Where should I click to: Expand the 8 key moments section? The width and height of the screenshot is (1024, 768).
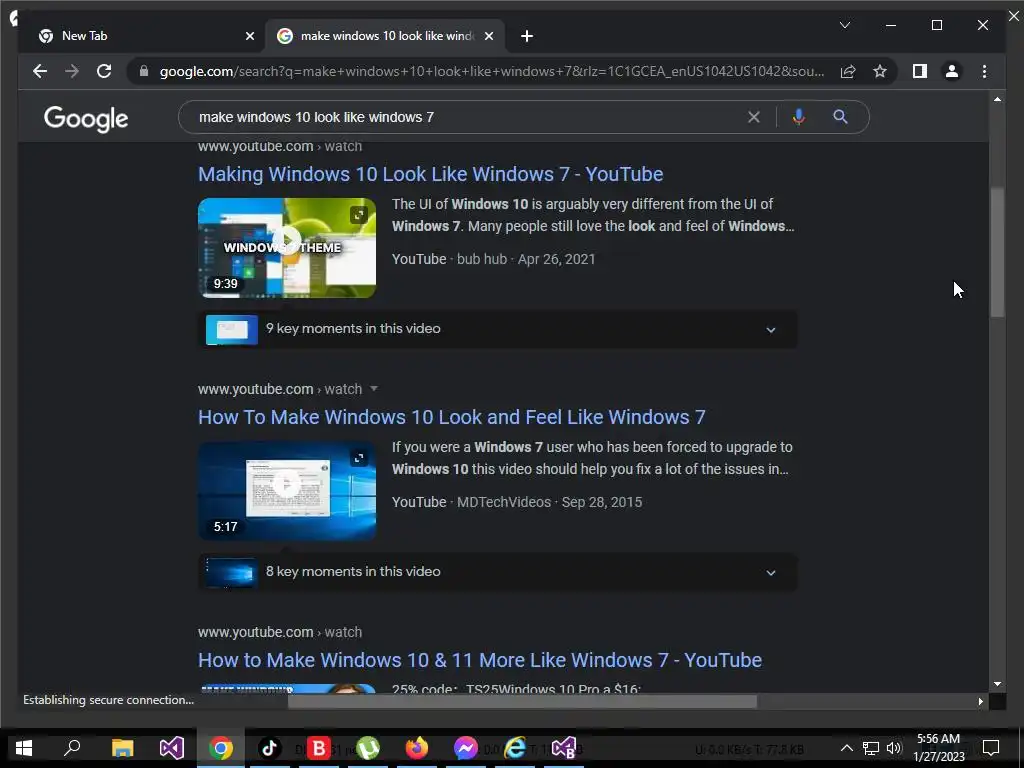tap(497, 572)
